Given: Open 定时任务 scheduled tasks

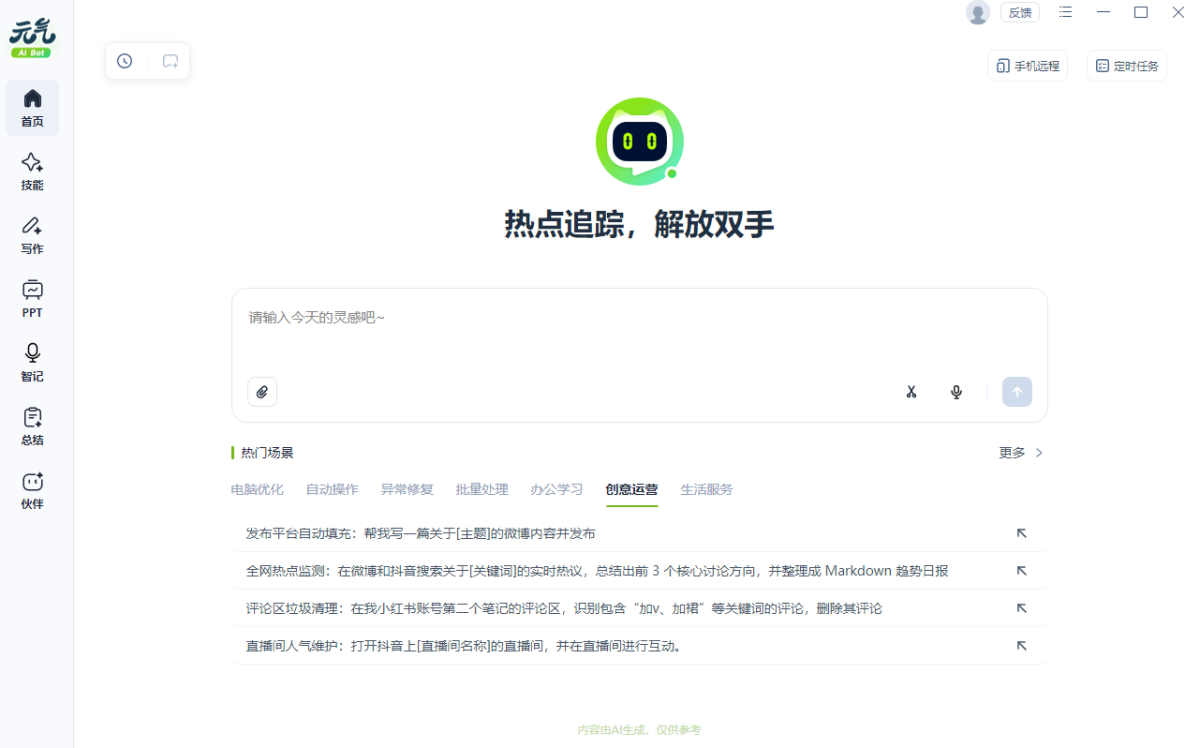Looking at the screenshot, I should pos(1126,65).
